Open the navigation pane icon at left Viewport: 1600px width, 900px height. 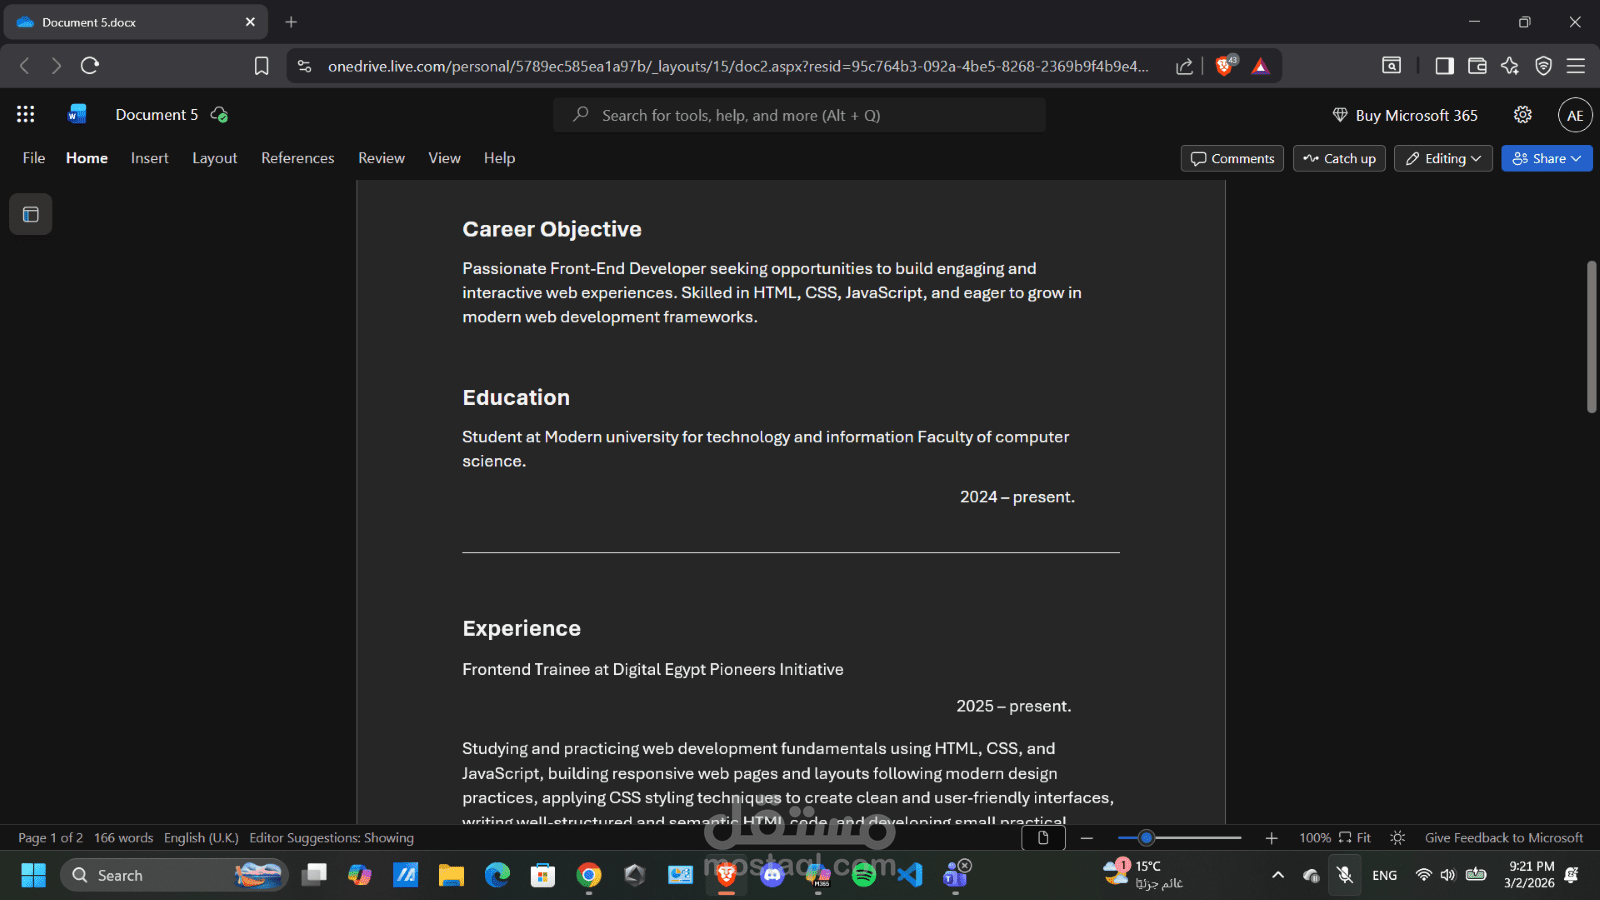point(31,214)
